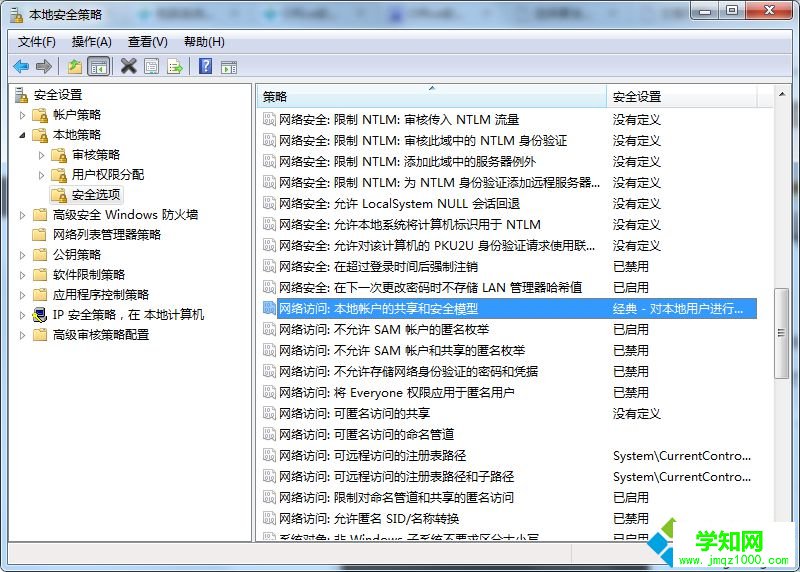Click the Up one level folder icon
The width and height of the screenshot is (800, 572).
tap(74, 66)
